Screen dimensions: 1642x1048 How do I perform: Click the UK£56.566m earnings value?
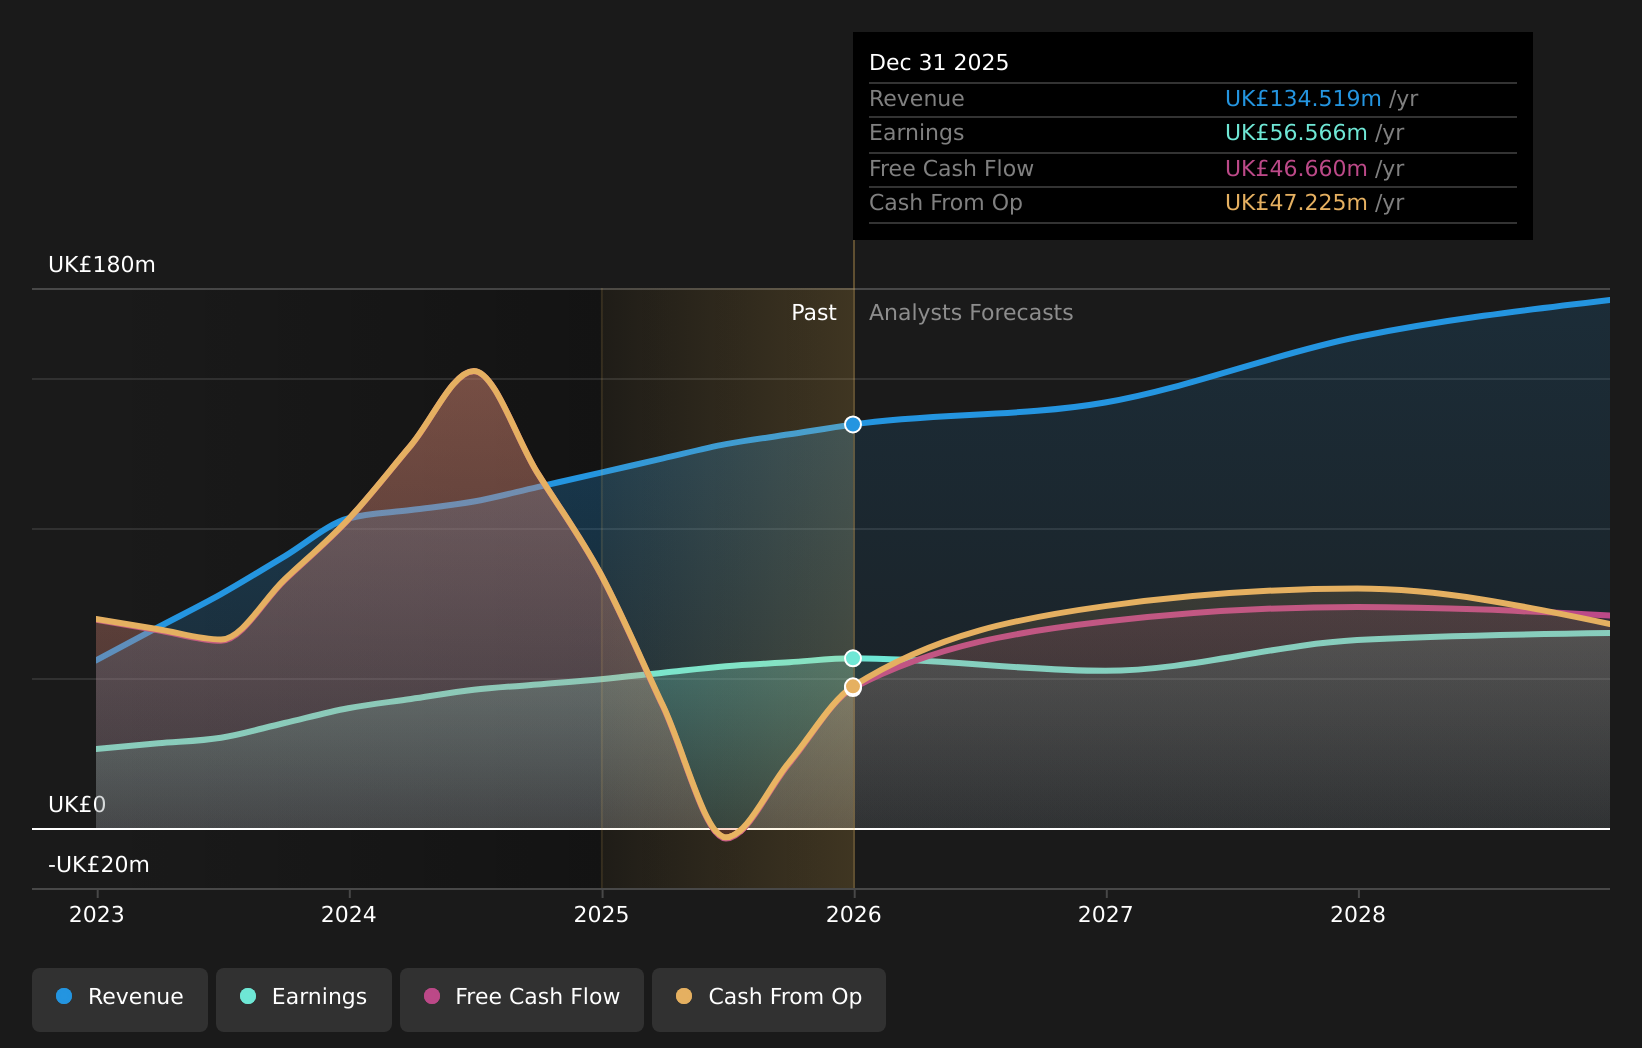coord(1296,133)
